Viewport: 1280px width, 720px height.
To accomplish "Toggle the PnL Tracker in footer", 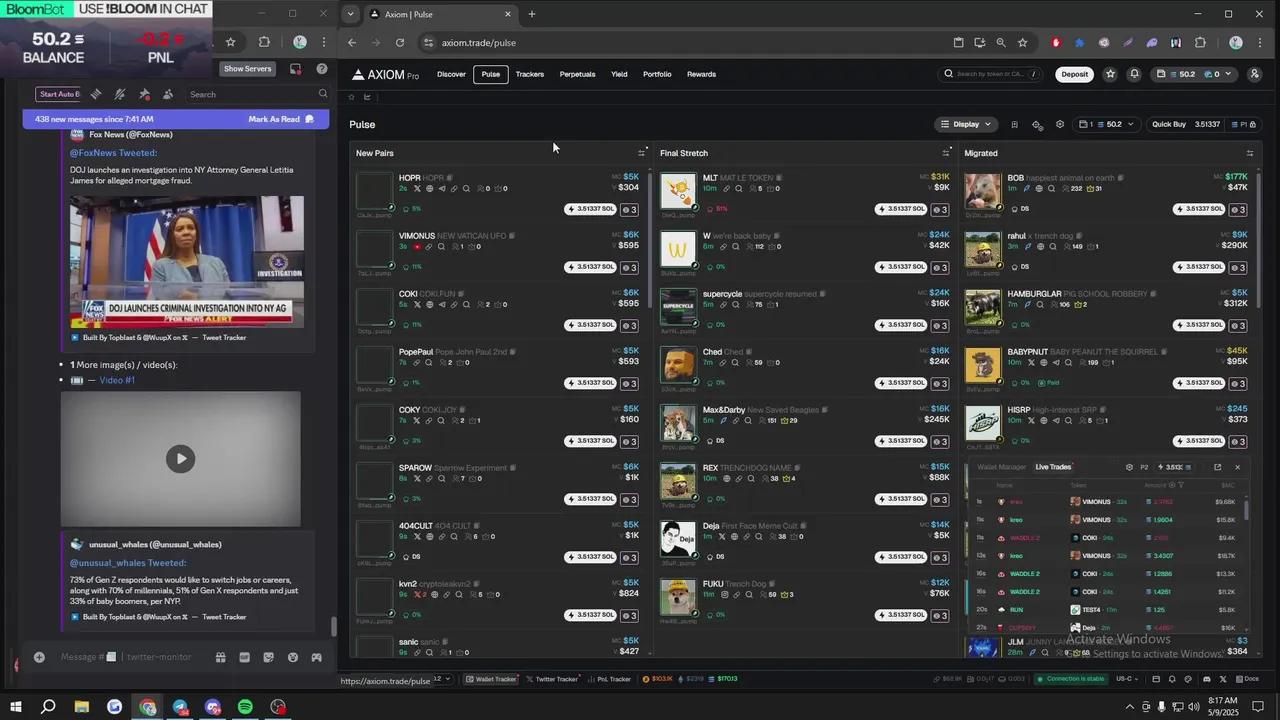I will (x=608, y=679).
